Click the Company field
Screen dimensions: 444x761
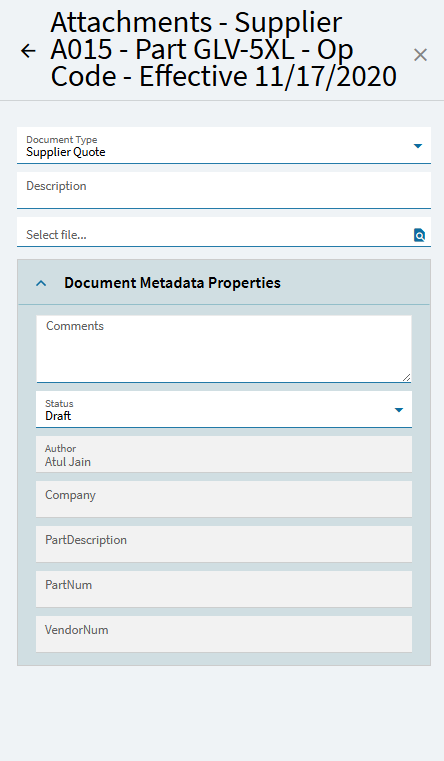pos(224,499)
